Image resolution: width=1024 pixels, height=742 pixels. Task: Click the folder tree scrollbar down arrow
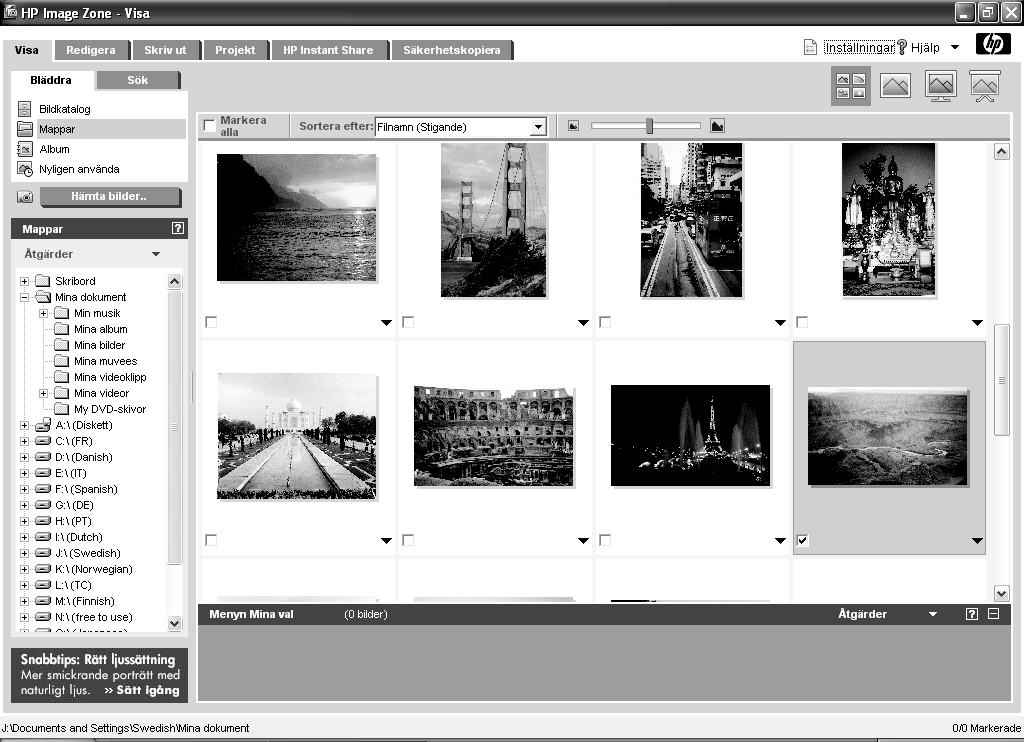[x=174, y=623]
